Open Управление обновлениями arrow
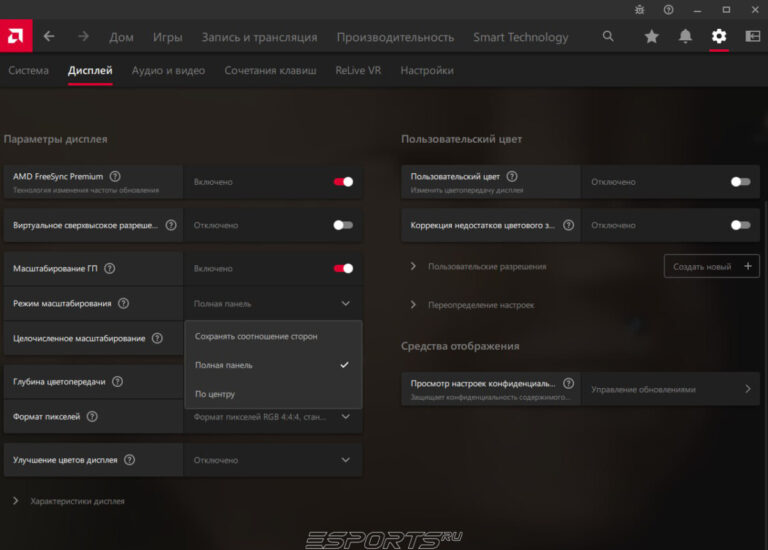The width and height of the screenshot is (768, 550). 748,389
